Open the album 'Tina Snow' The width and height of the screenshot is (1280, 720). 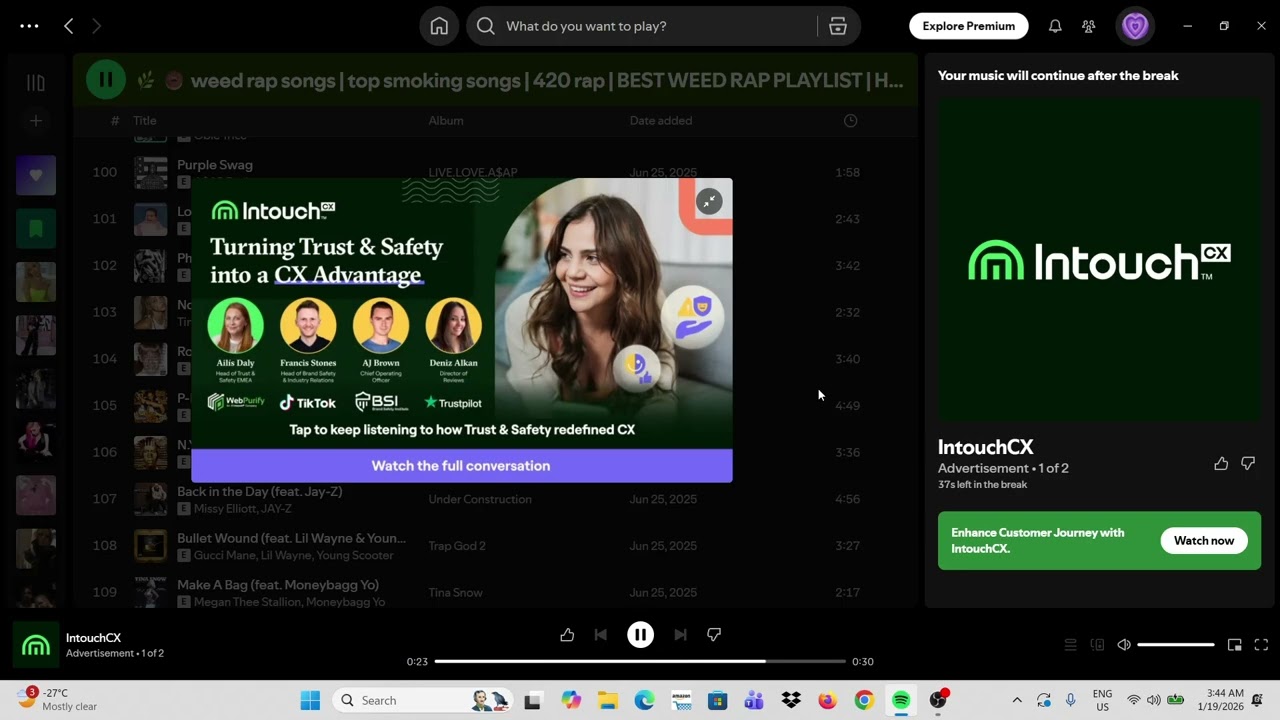[x=456, y=593]
